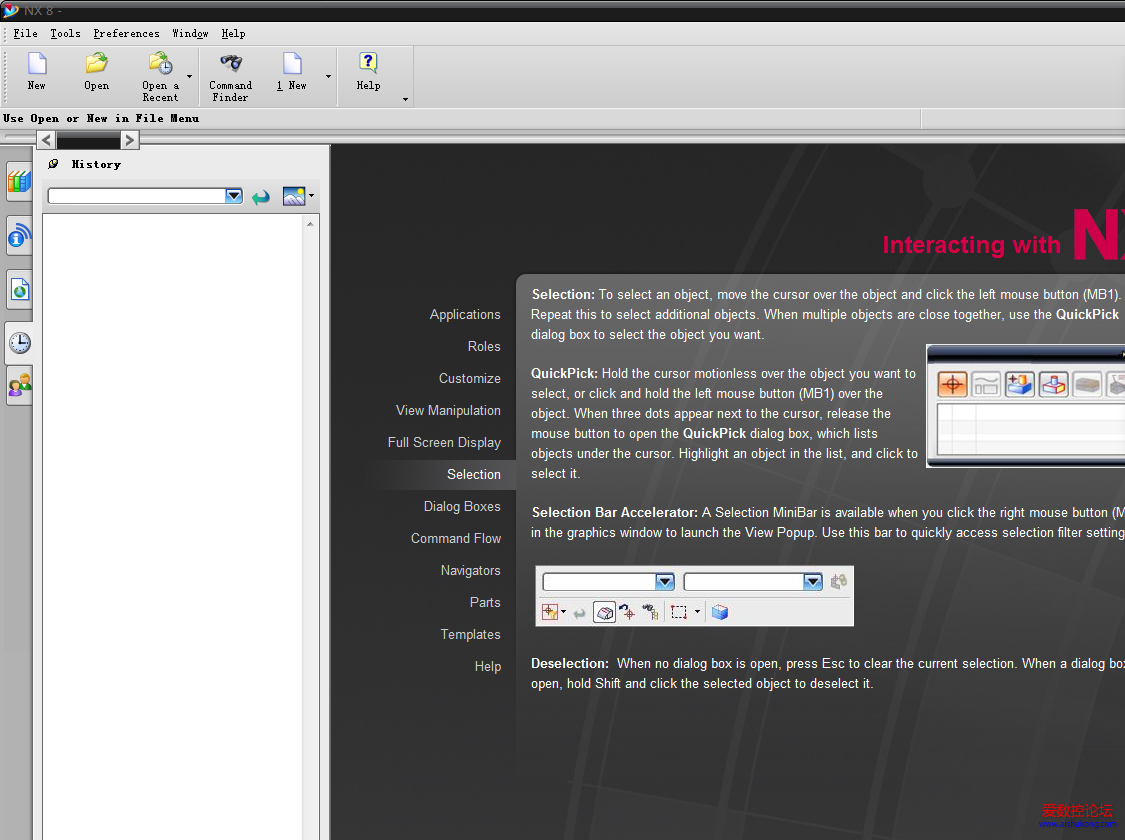
Task: Click the green return arrow in History panel
Action: pyautogui.click(x=260, y=197)
